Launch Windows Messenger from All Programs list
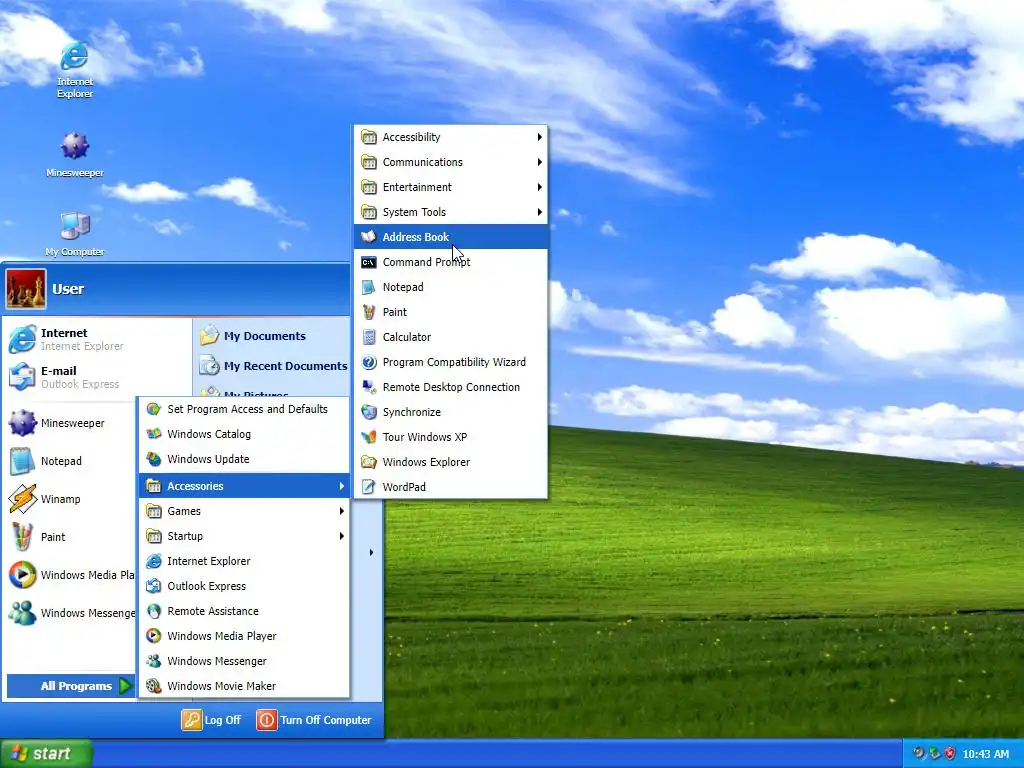 click(244, 661)
